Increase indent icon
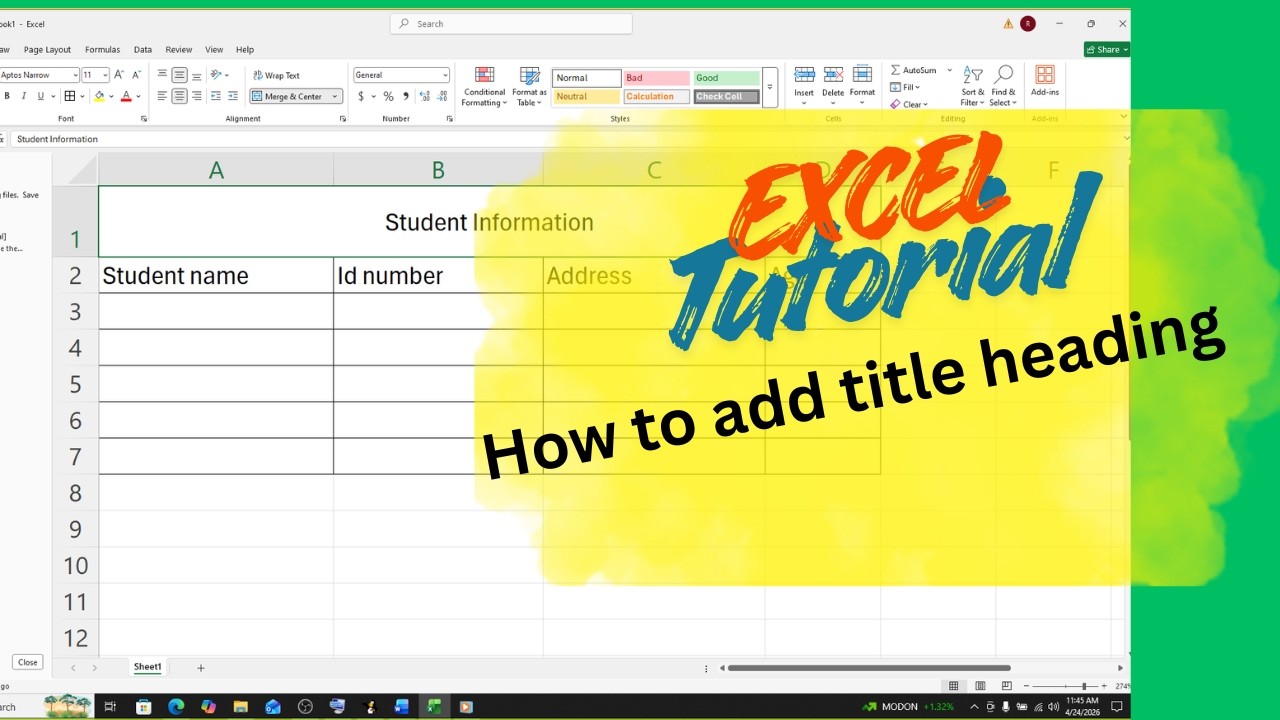The width and height of the screenshot is (1280, 720). click(x=232, y=96)
